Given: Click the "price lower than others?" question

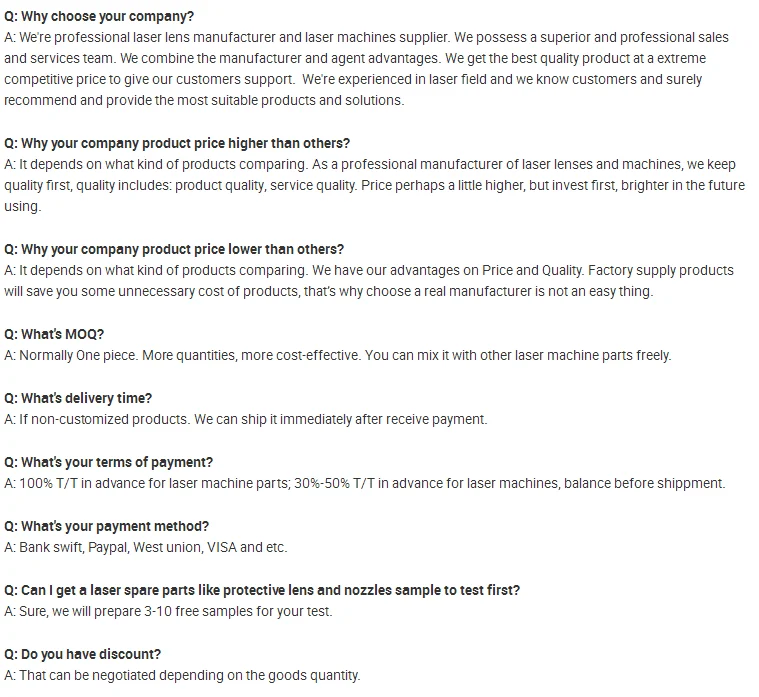Looking at the screenshot, I should click(x=174, y=249).
